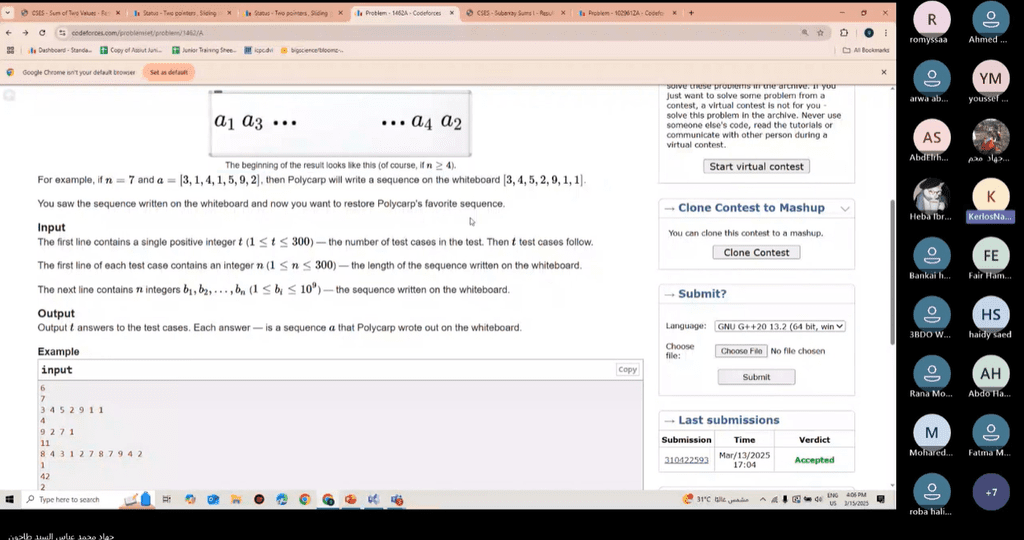Bookmark this page with the star icon
This screenshot has height=540, width=1024.
(x=820, y=33)
